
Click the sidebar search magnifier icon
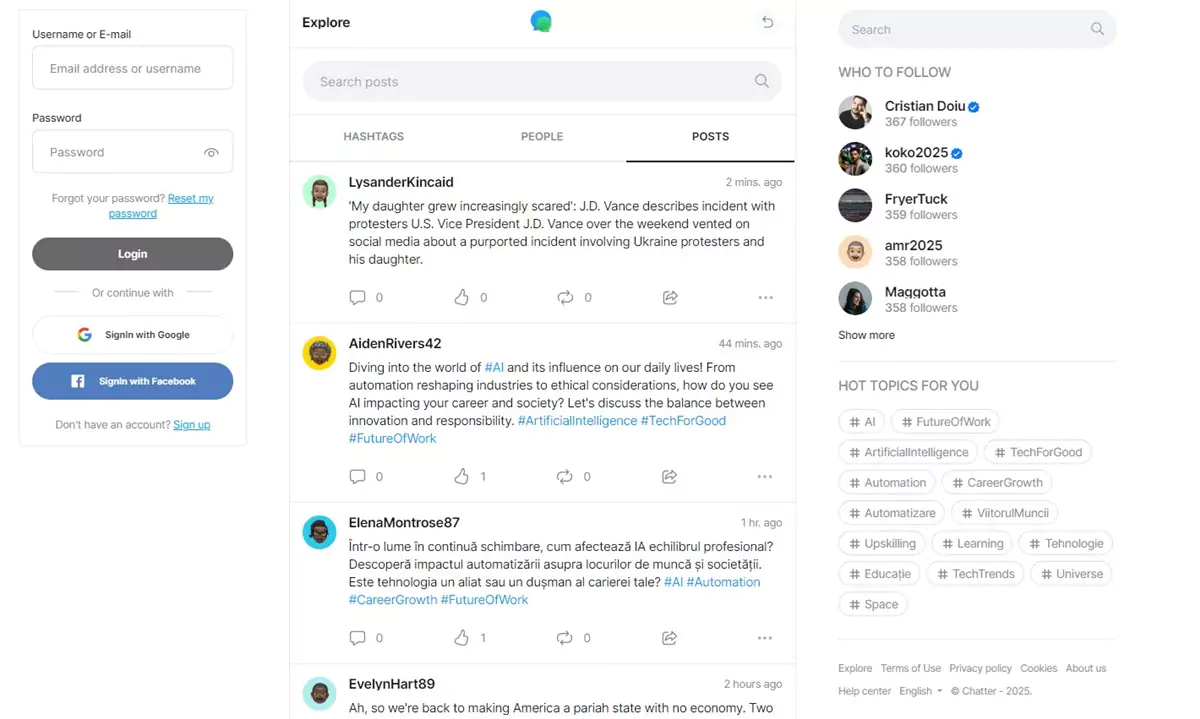coord(1097,30)
